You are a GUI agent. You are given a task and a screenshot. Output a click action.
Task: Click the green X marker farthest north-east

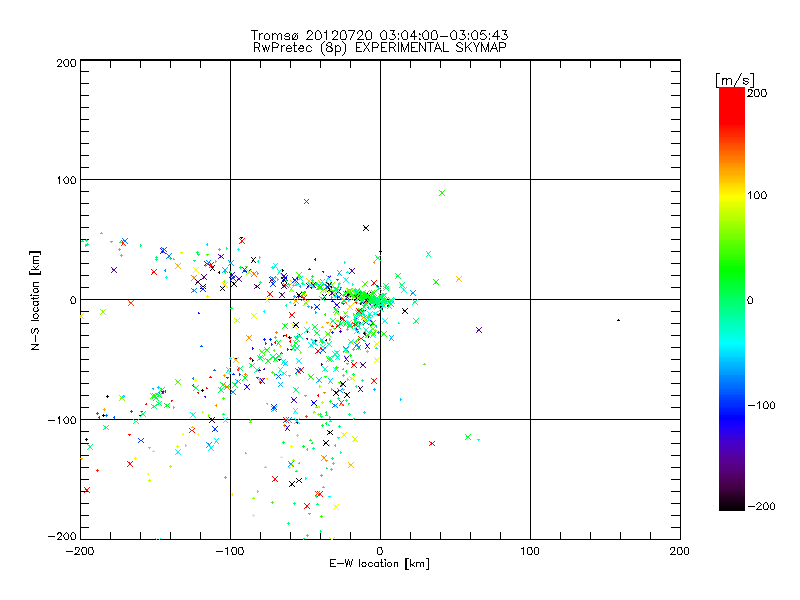pyautogui.click(x=442, y=193)
